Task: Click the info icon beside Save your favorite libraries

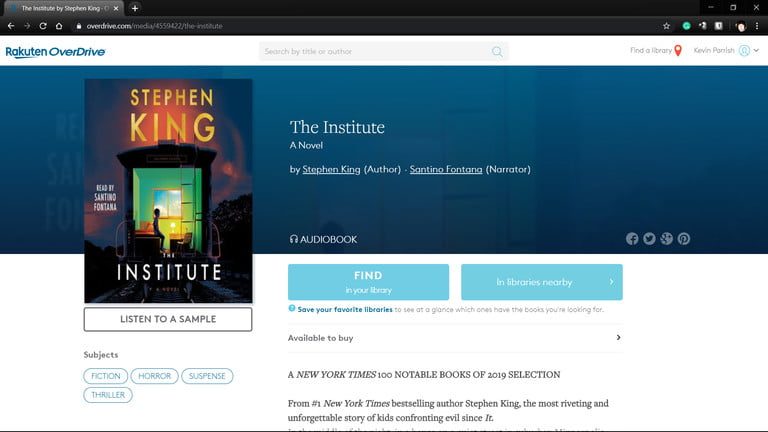Action: (x=292, y=309)
